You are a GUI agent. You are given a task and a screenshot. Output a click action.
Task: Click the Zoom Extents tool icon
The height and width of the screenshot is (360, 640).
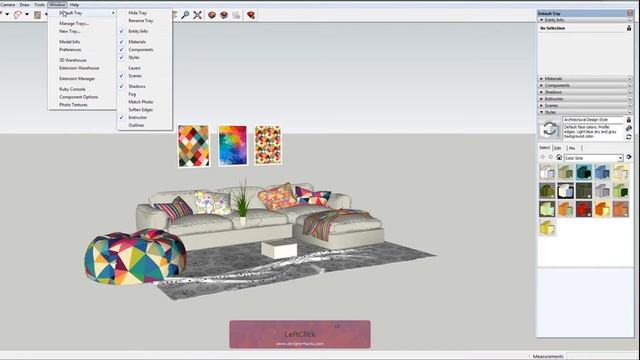tap(198, 15)
